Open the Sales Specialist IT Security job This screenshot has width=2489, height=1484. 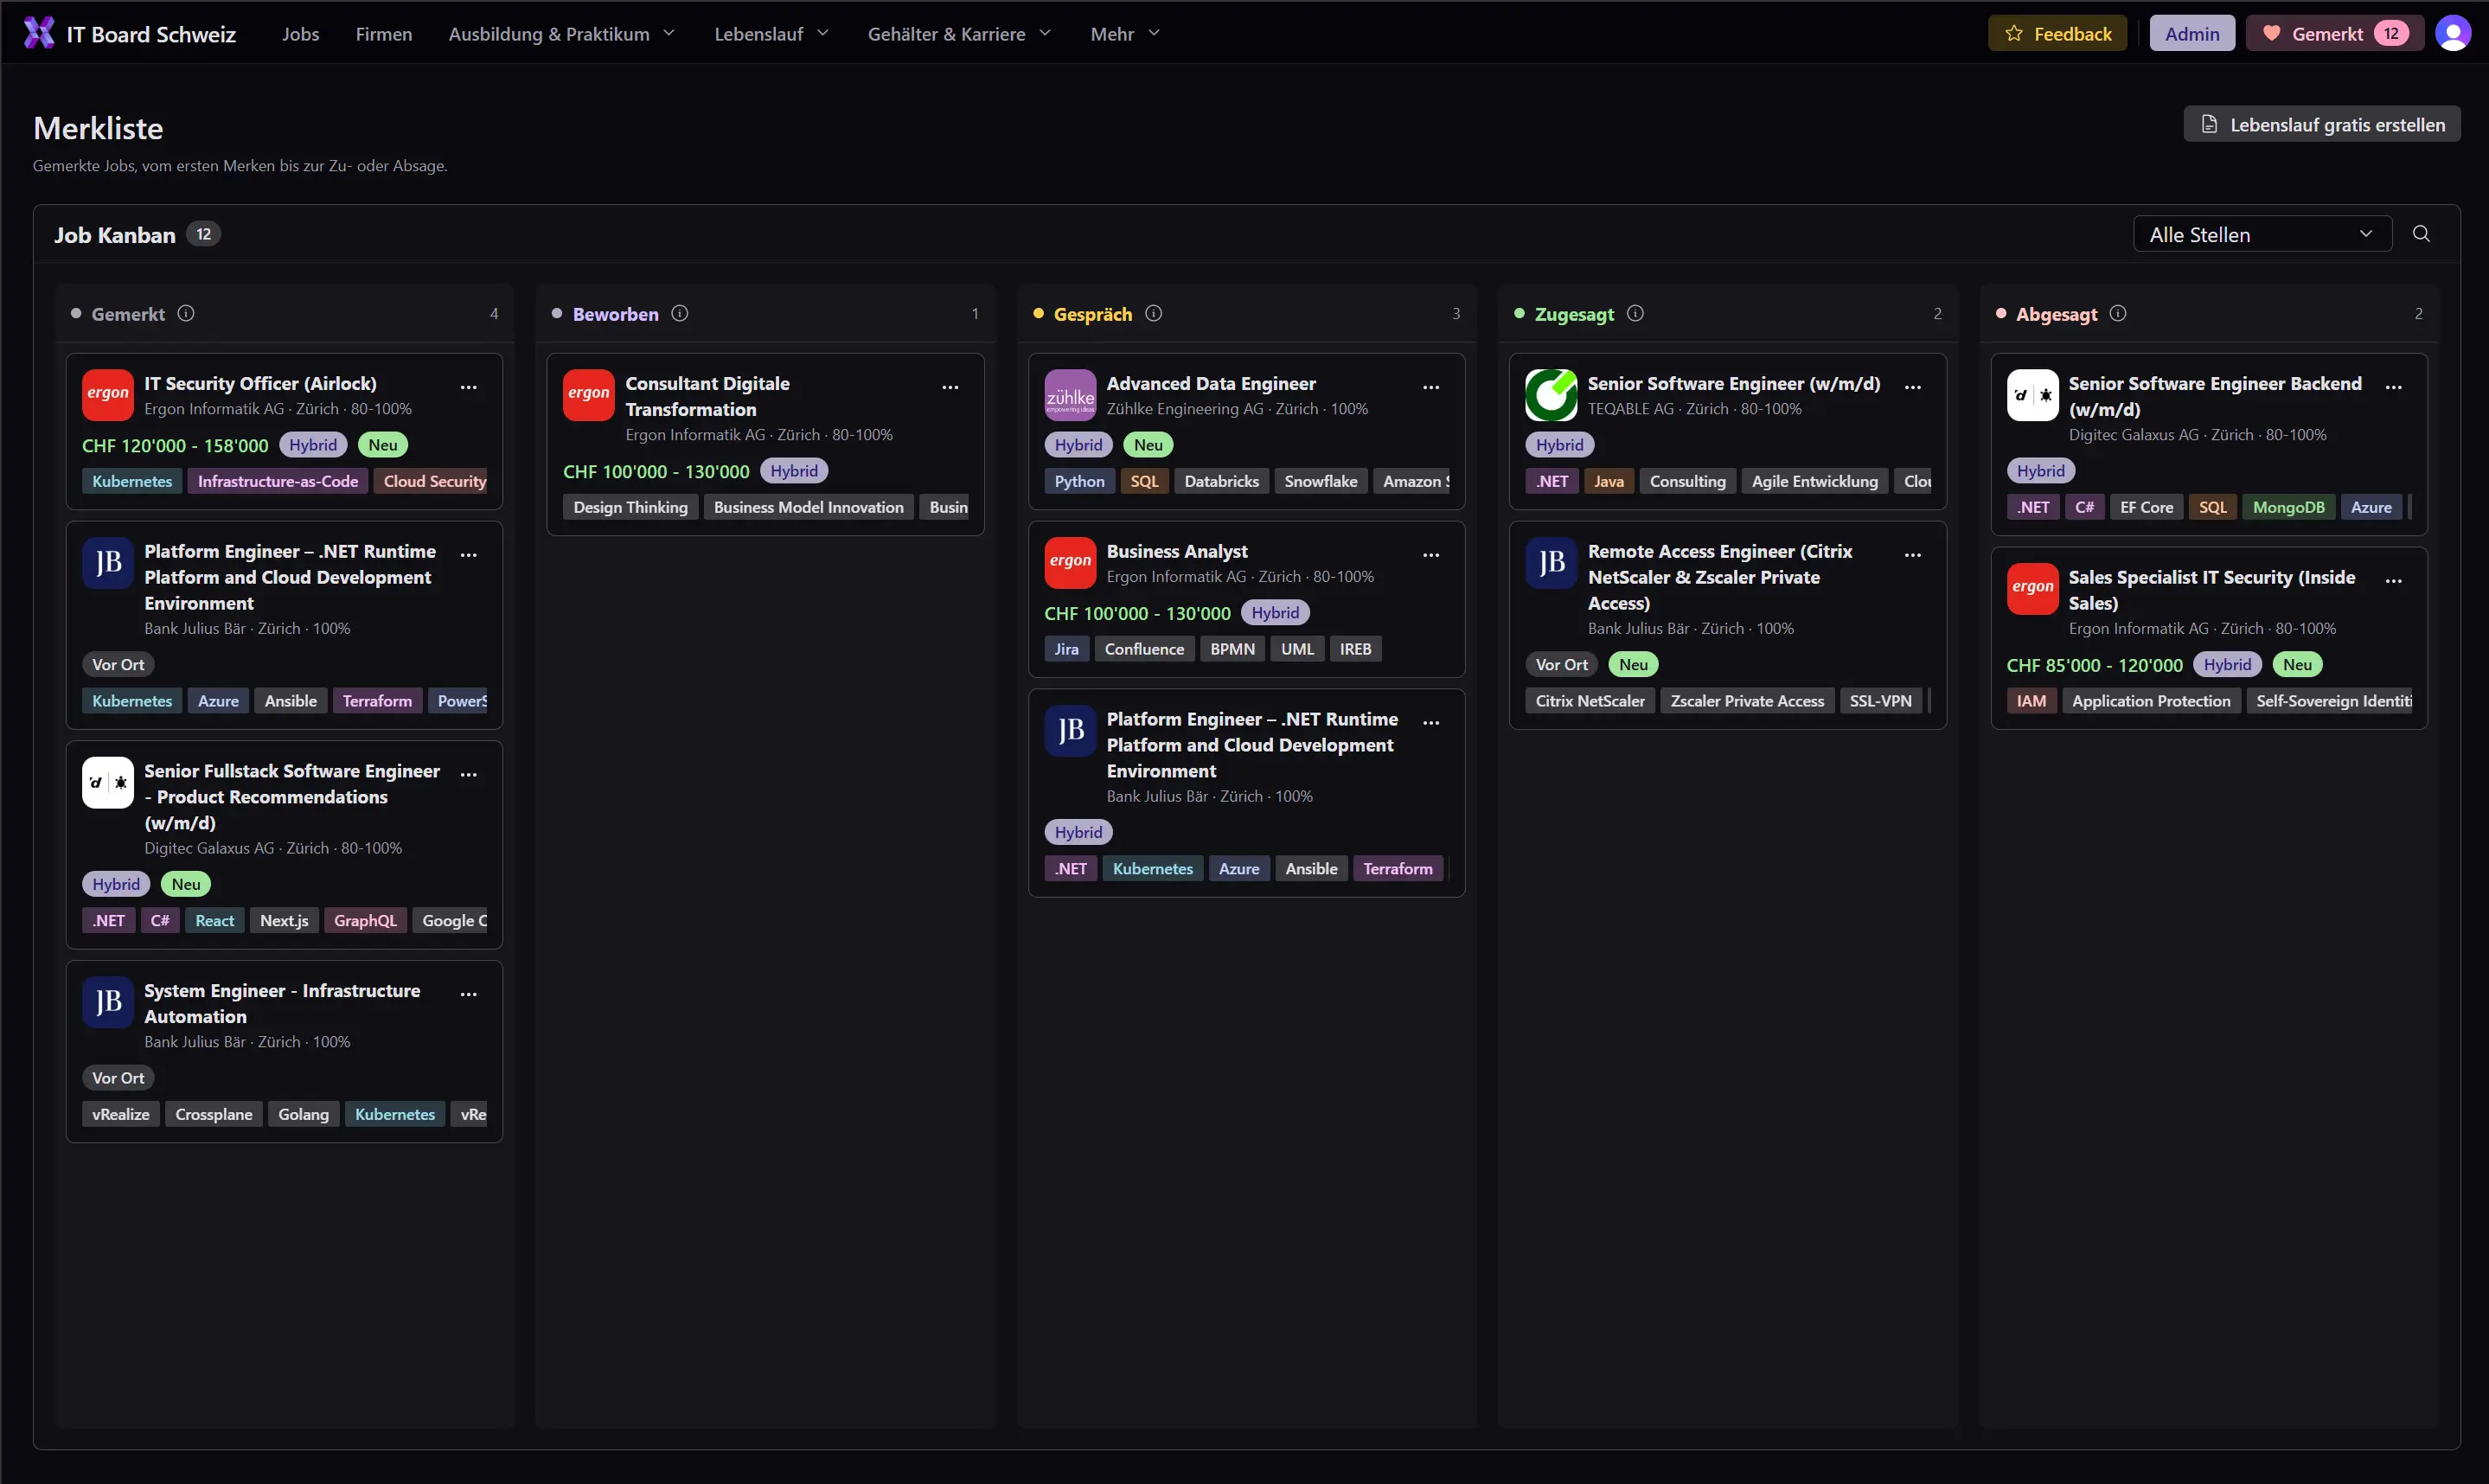click(2212, 590)
